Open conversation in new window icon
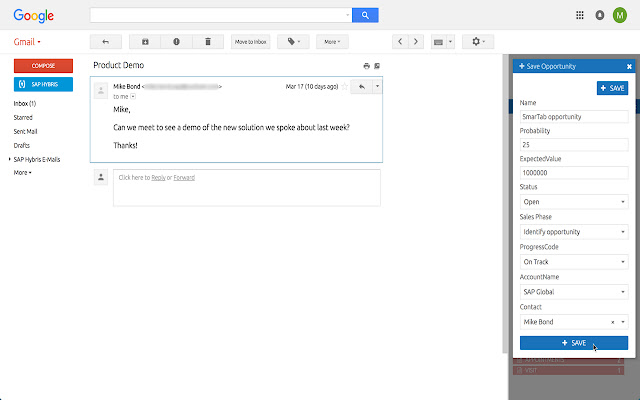Screen dimensions: 640x400 [x=377, y=66]
